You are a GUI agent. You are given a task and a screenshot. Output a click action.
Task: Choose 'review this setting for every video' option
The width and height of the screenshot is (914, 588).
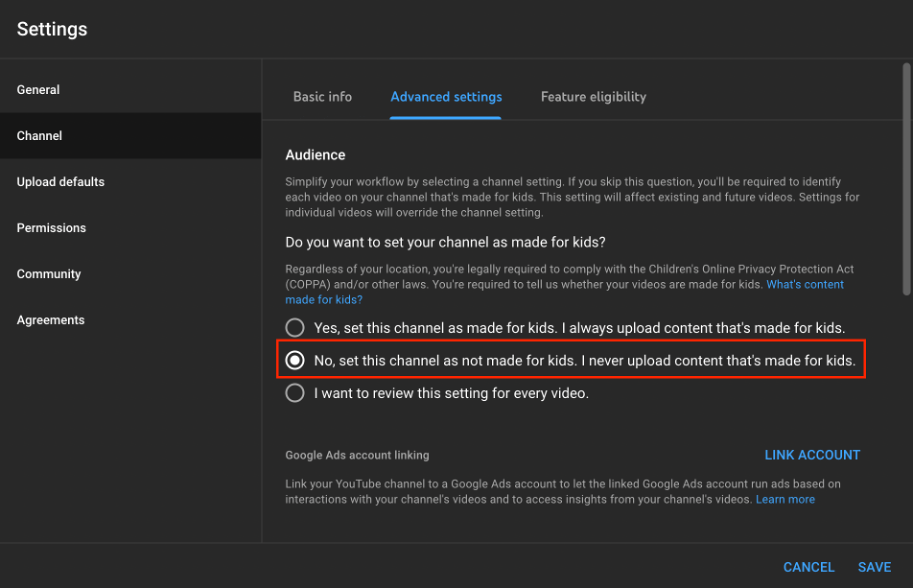pos(294,393)
